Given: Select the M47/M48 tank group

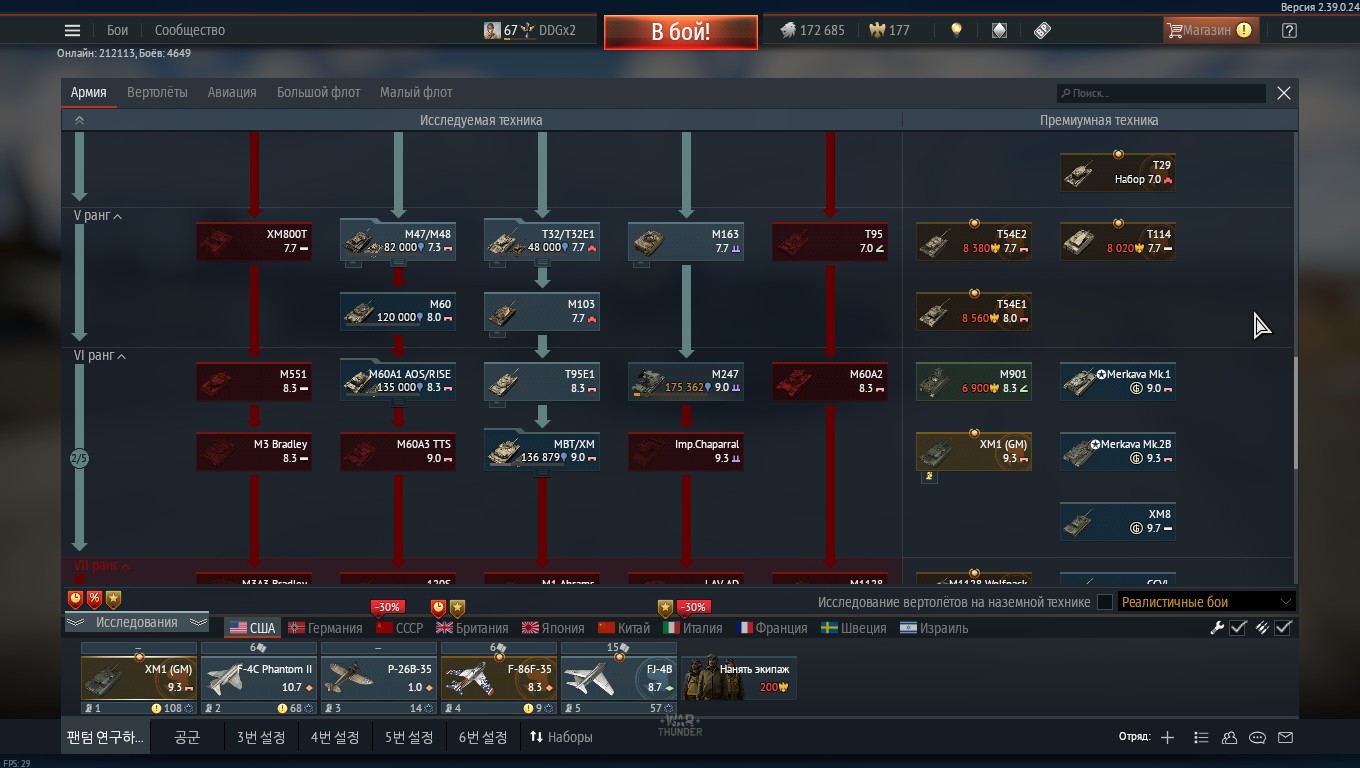Looking at the screenshot, I should coord(398,242).
